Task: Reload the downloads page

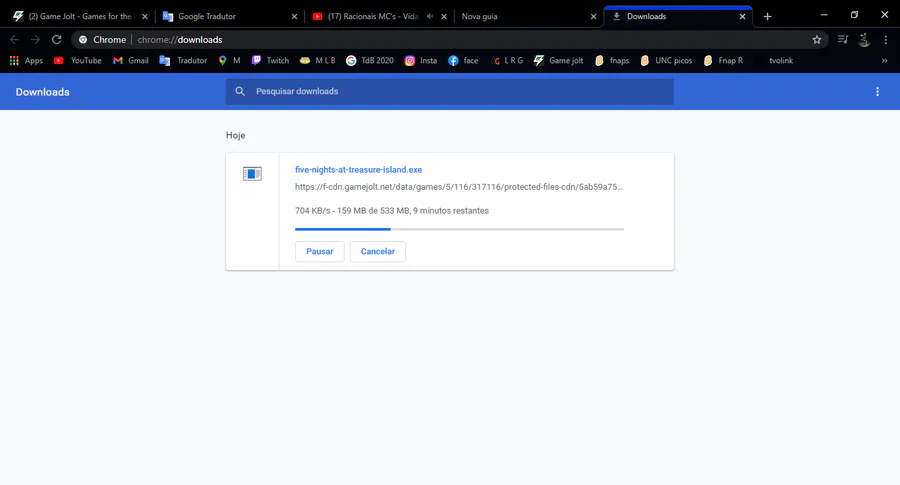Action: [56, 40]
